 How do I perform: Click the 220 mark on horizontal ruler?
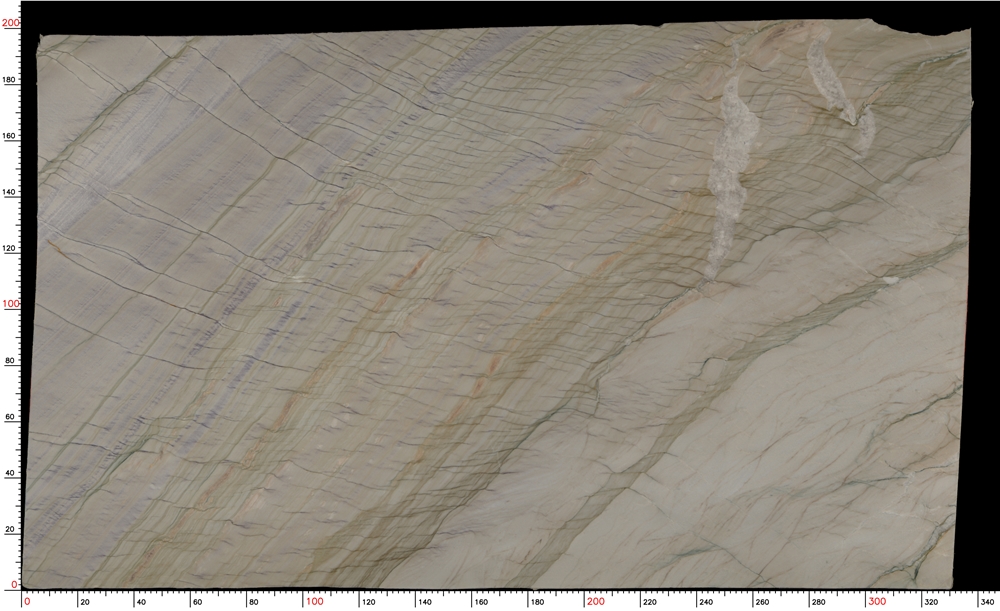tap(650, 602)
